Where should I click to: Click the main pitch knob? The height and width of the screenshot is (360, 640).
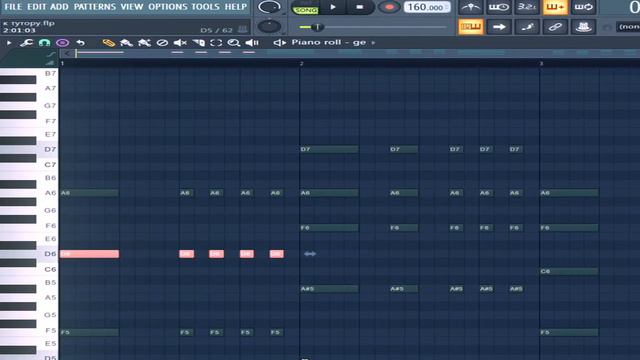(269, 26)
